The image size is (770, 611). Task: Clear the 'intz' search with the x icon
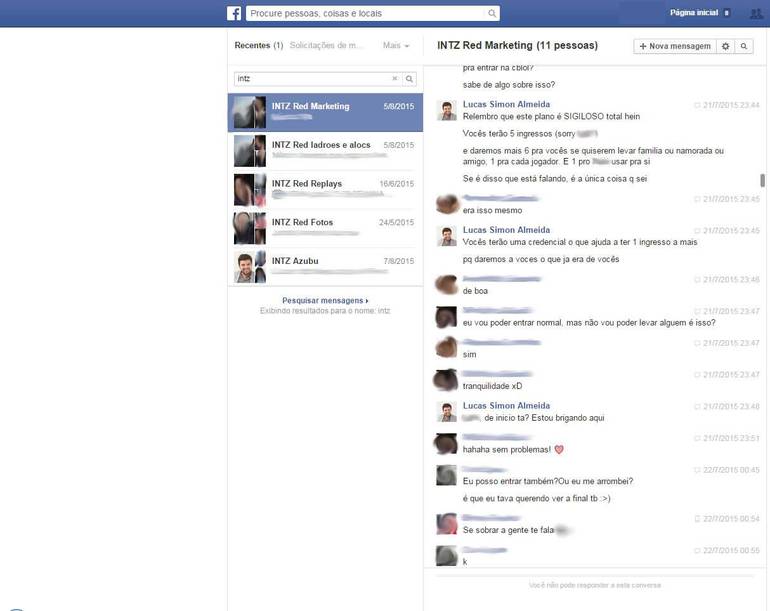pos(394,79)
